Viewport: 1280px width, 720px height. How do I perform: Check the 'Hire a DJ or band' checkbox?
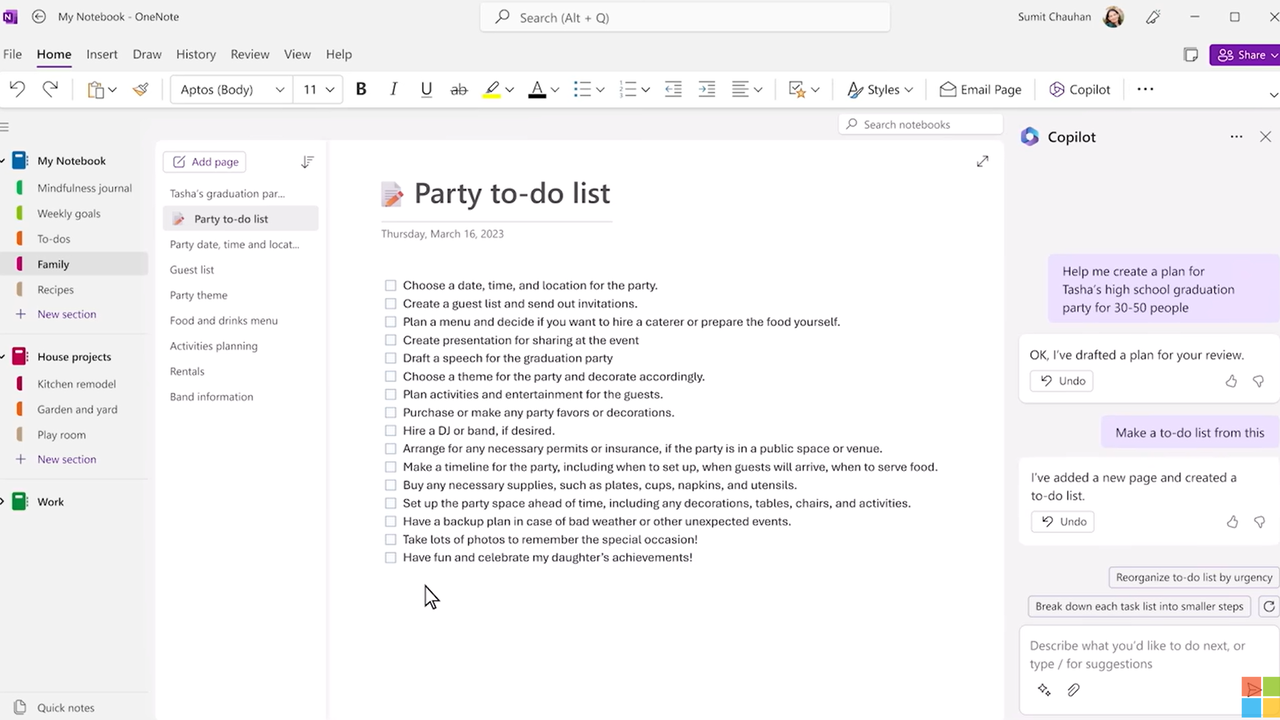[391, 431]
